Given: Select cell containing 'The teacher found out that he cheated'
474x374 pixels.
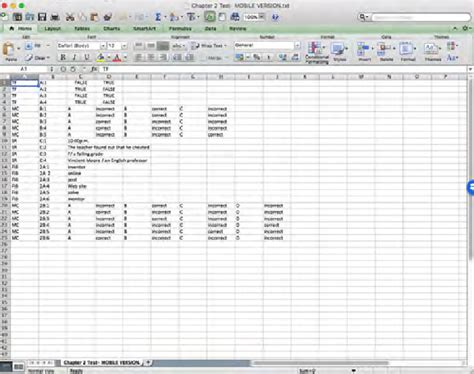Looking at the screenshot, I should (x=108, y=147).
